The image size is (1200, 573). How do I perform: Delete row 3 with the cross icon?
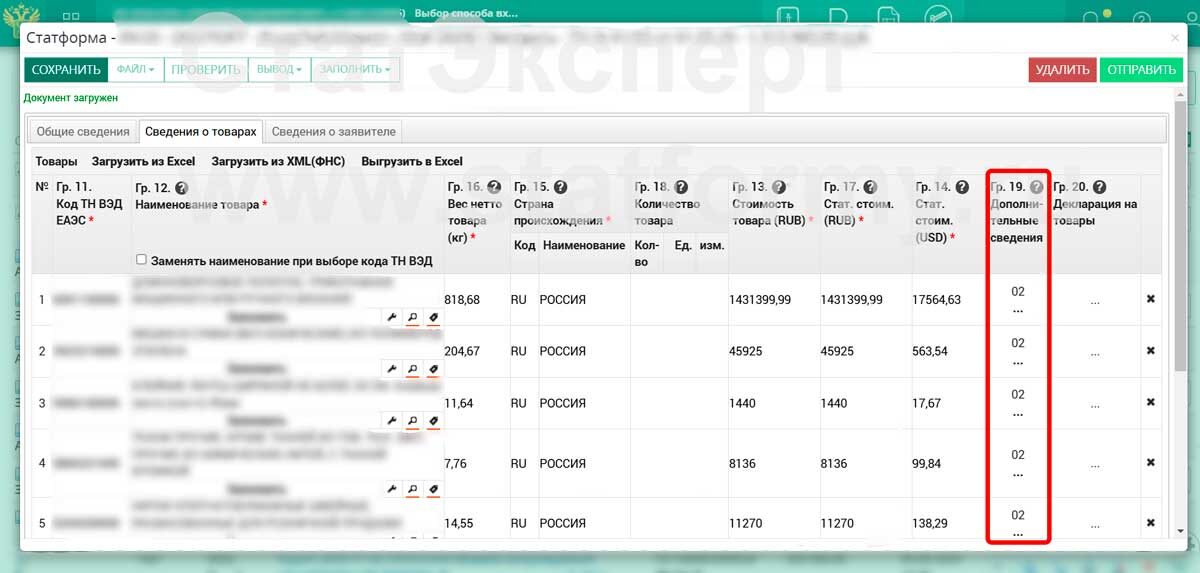tap(1151, 403)
